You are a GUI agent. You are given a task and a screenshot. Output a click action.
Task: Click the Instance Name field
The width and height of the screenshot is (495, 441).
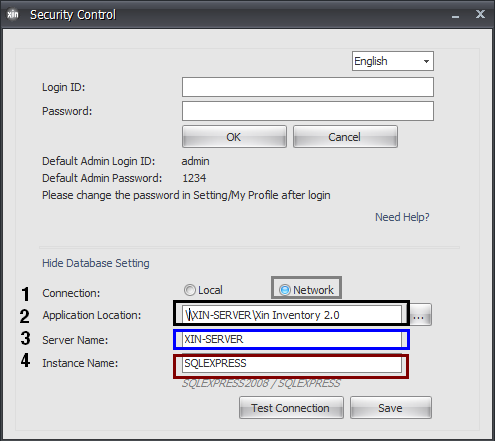[292, 364]
